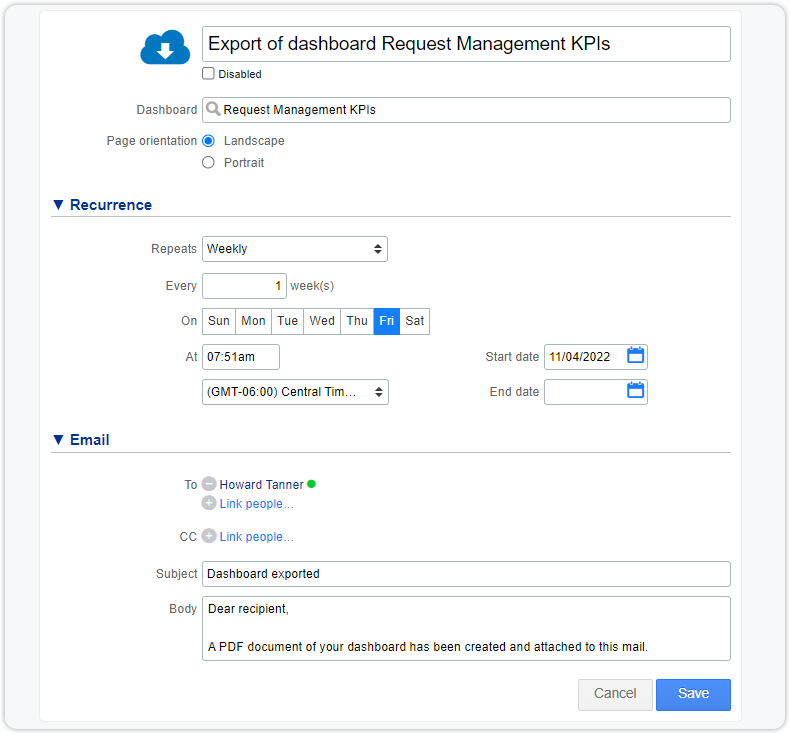Toggle Thu in the weekday selector
This screenshot has height=734, width=790.
pos(357,321)
